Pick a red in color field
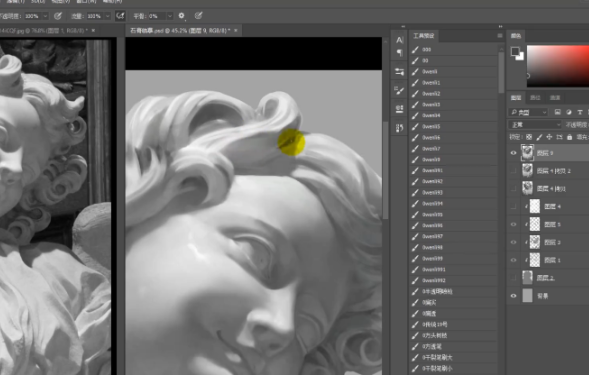 pyautogui.click(x=558, y=66)
